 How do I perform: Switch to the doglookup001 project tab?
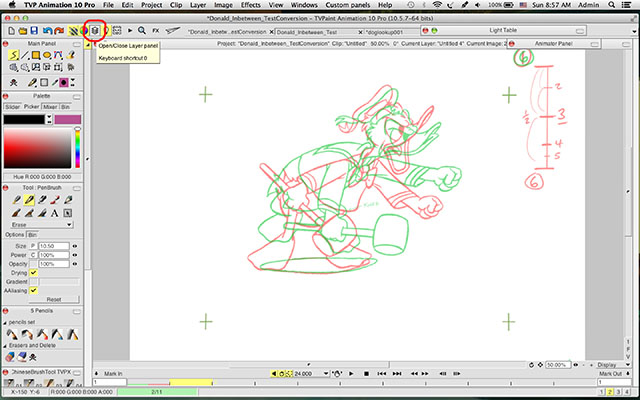click(x=384, y=32)
